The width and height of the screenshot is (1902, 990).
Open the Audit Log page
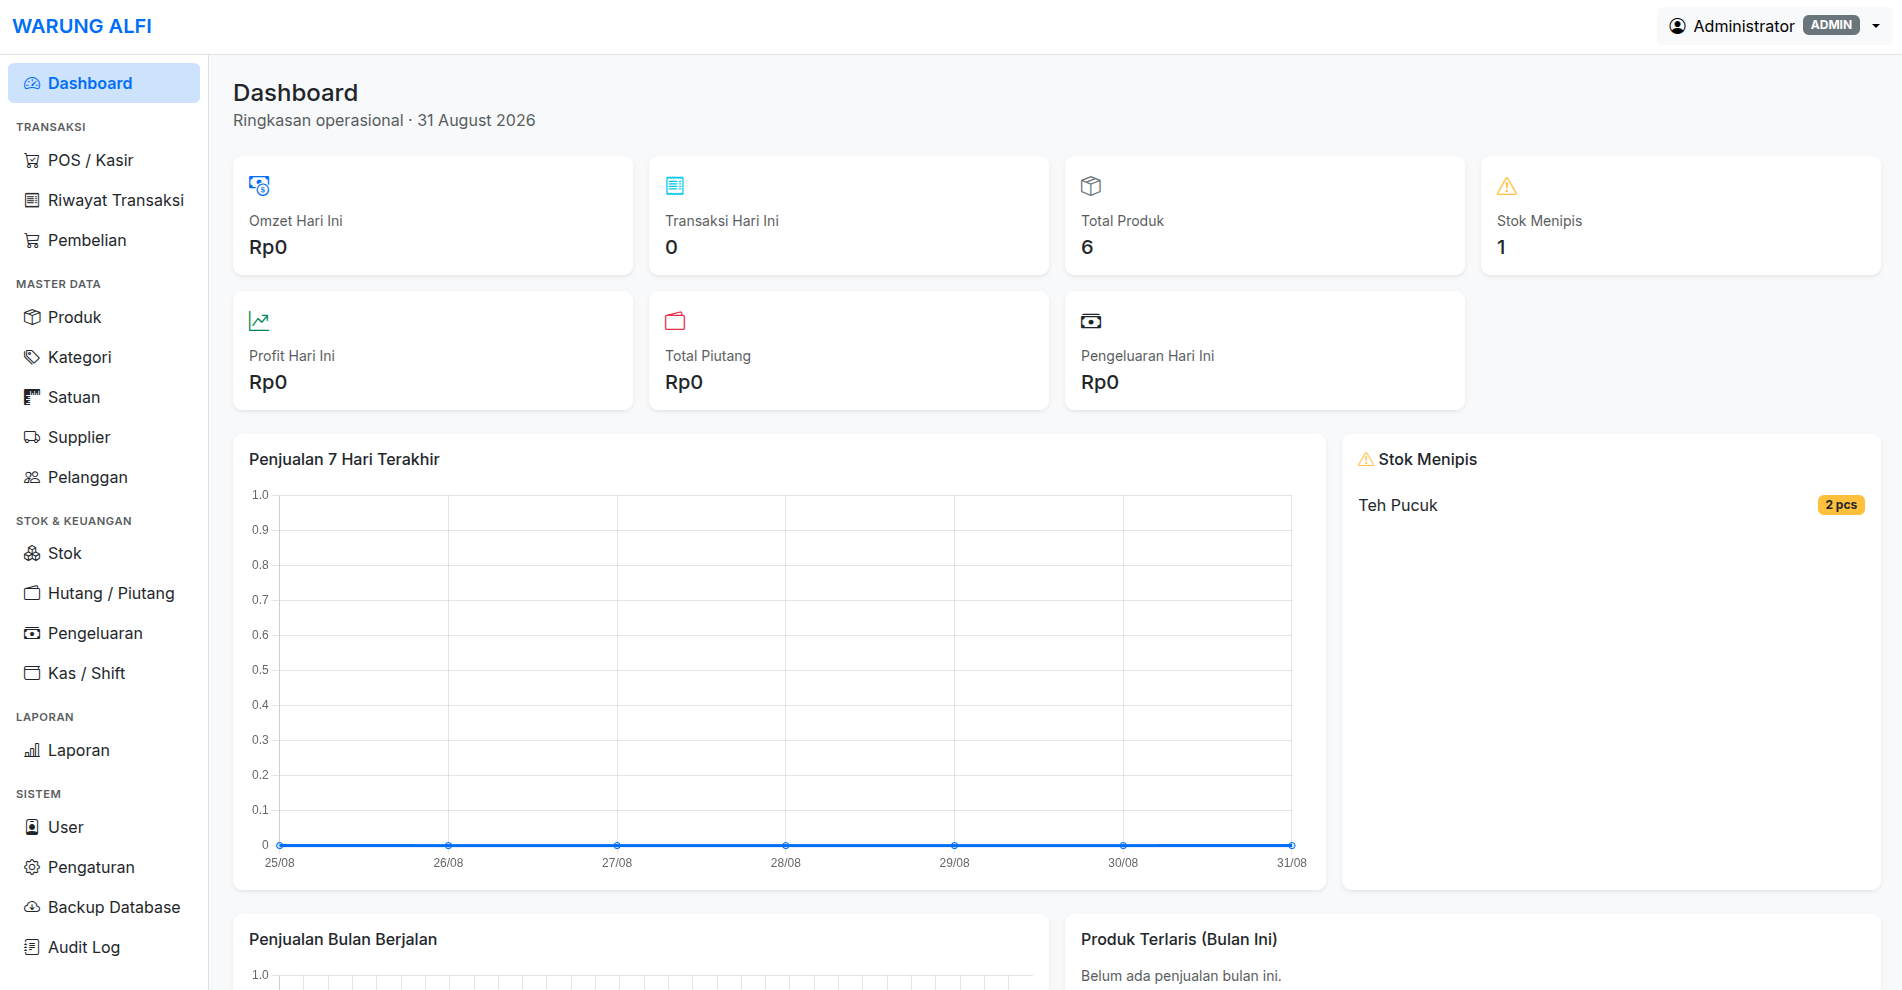[x=104, y=947]
